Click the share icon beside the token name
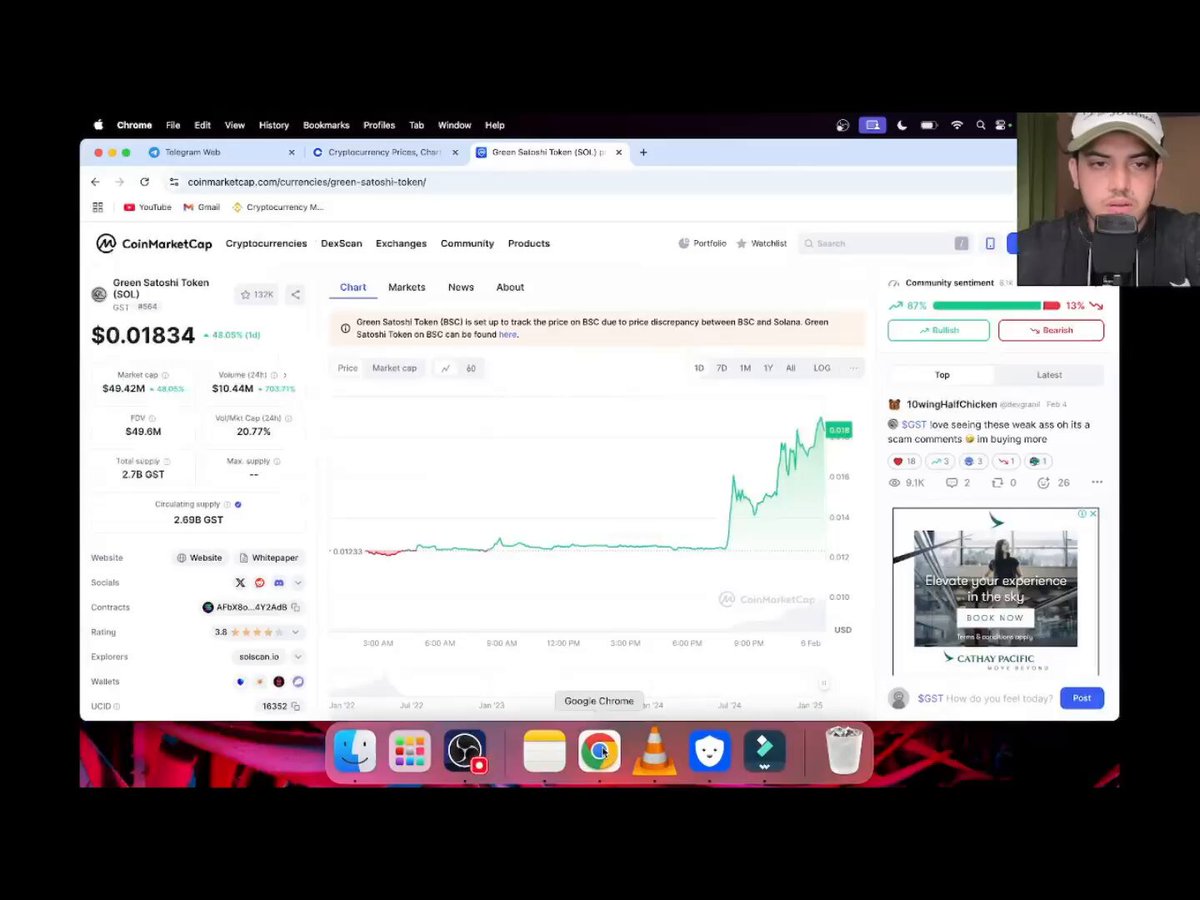This screenshot has height=900, width=1200. [x=295, y=295]
